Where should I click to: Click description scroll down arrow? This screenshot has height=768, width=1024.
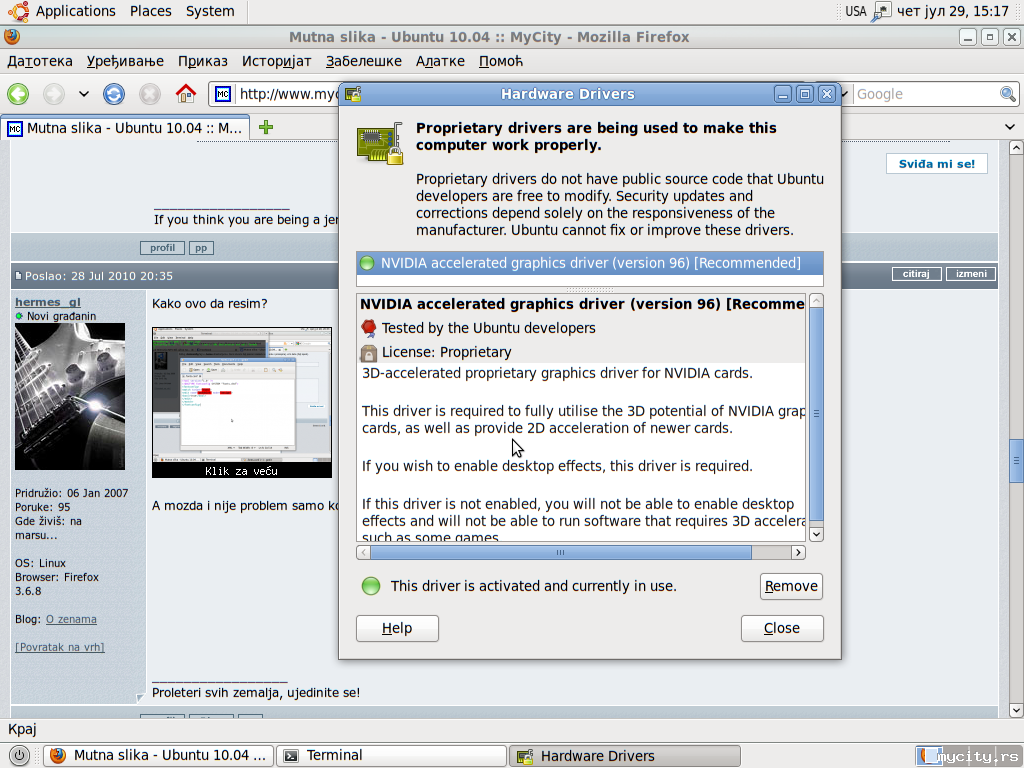click(x=816, y=534)
